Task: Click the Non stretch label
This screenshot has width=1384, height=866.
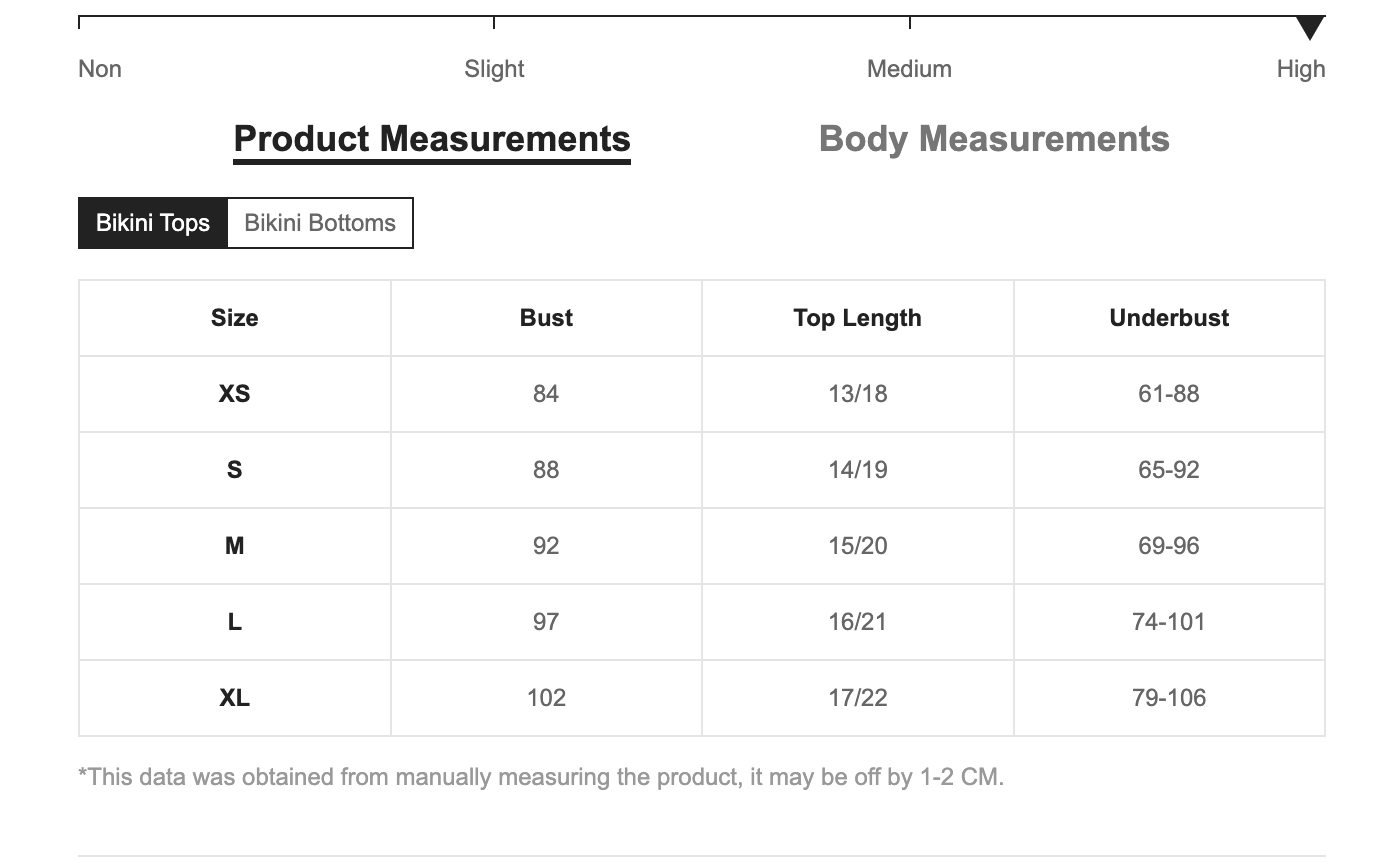Action: [x=100, y=69]
